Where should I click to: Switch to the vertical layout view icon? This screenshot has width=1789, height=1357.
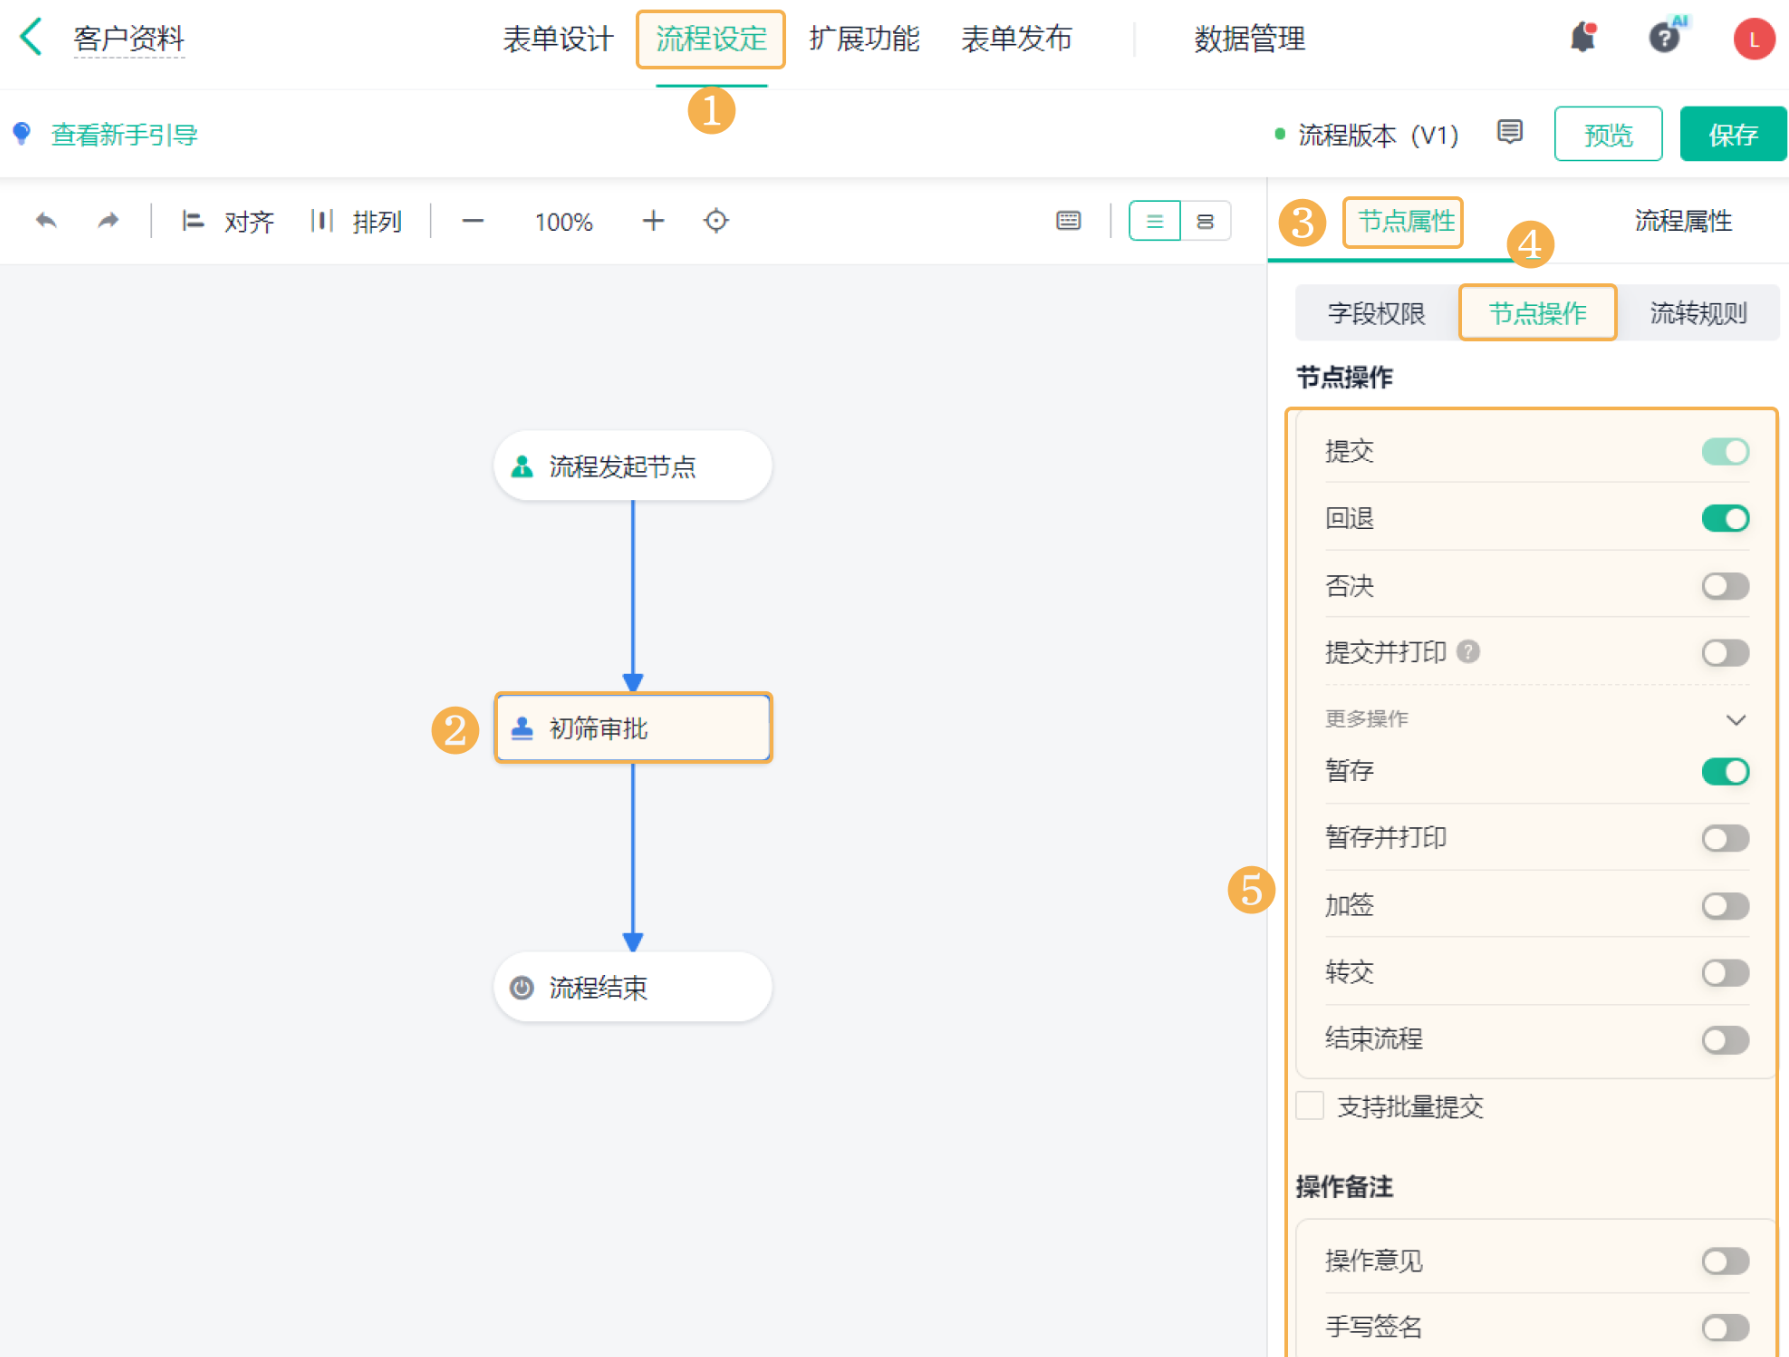click(x=1154, y=221)
